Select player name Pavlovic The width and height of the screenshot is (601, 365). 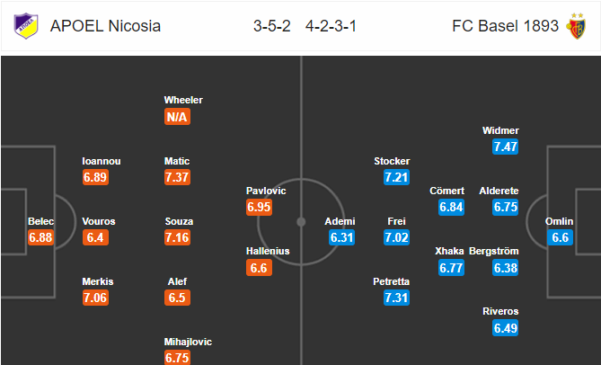(x=266, y=191)
